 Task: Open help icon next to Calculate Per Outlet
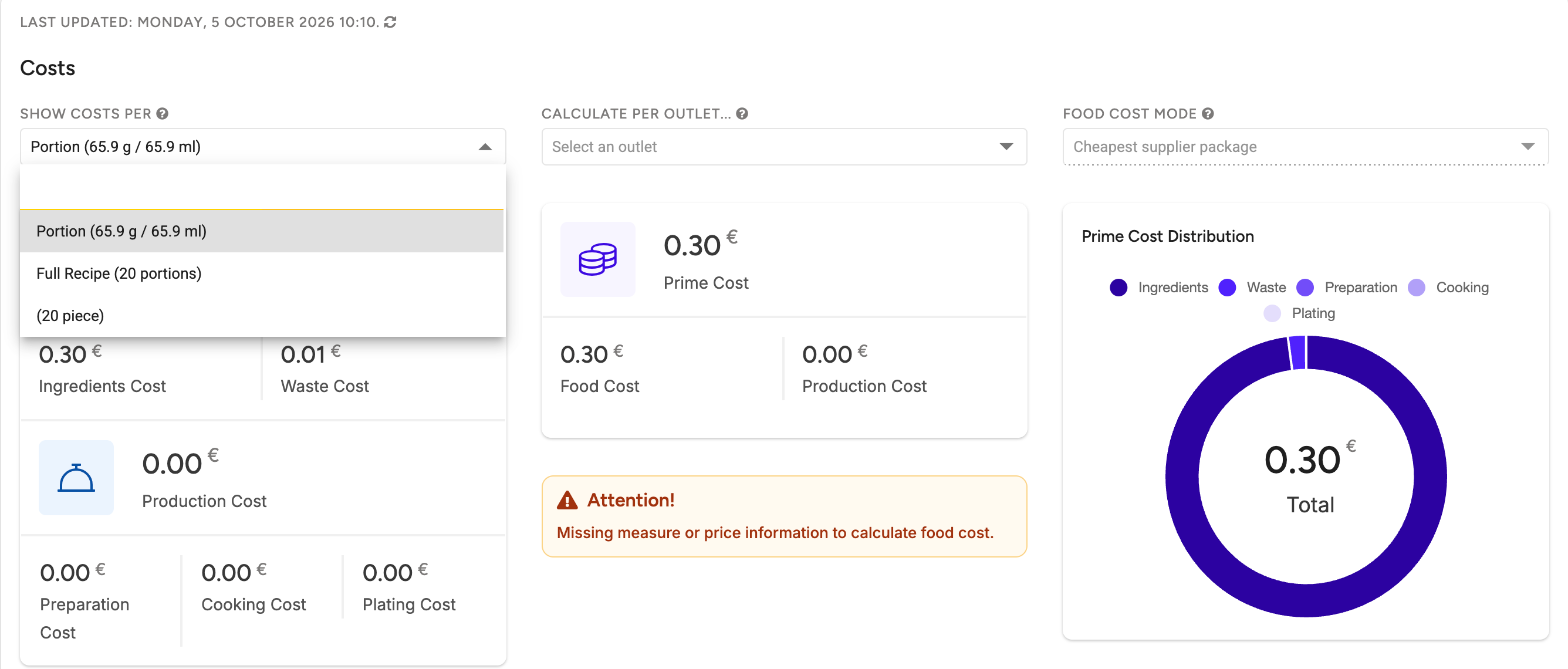[742, 114]
